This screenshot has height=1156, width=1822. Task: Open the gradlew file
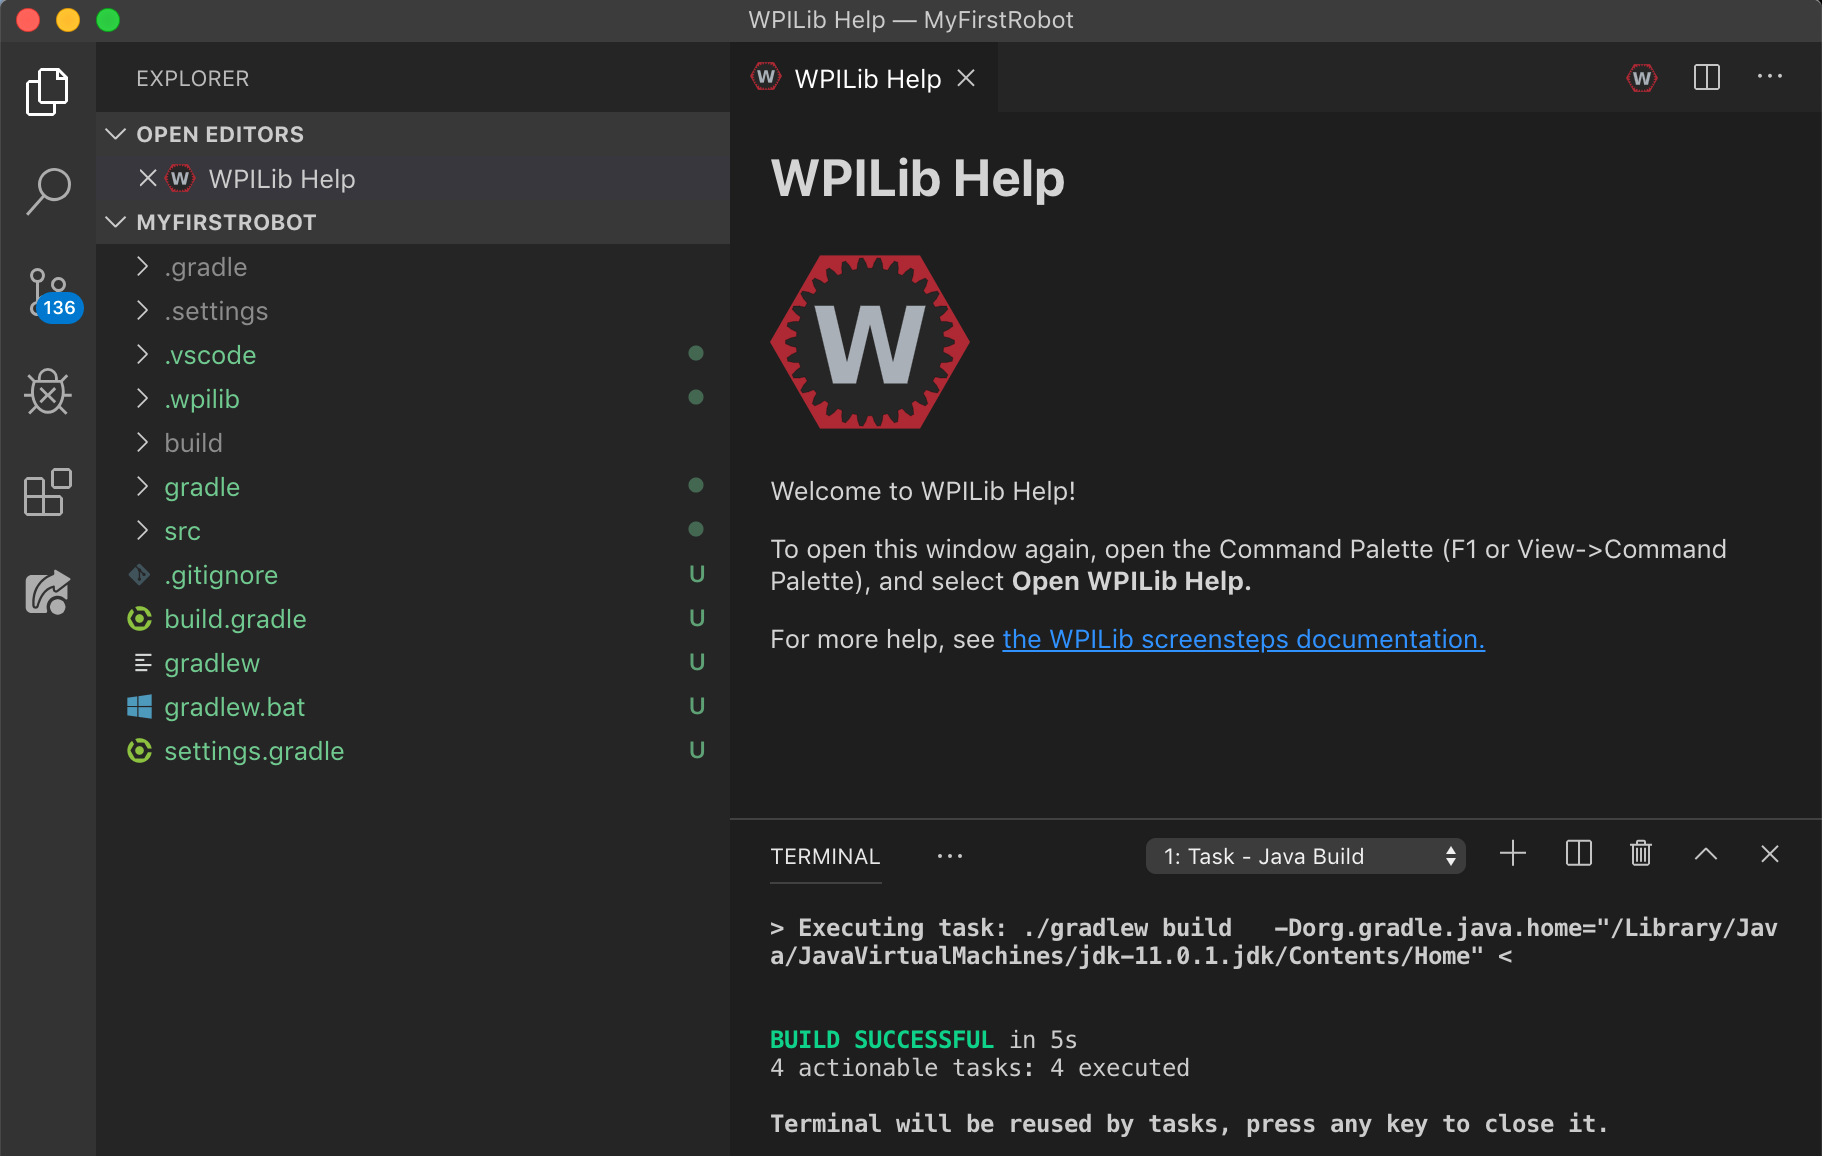413,662
